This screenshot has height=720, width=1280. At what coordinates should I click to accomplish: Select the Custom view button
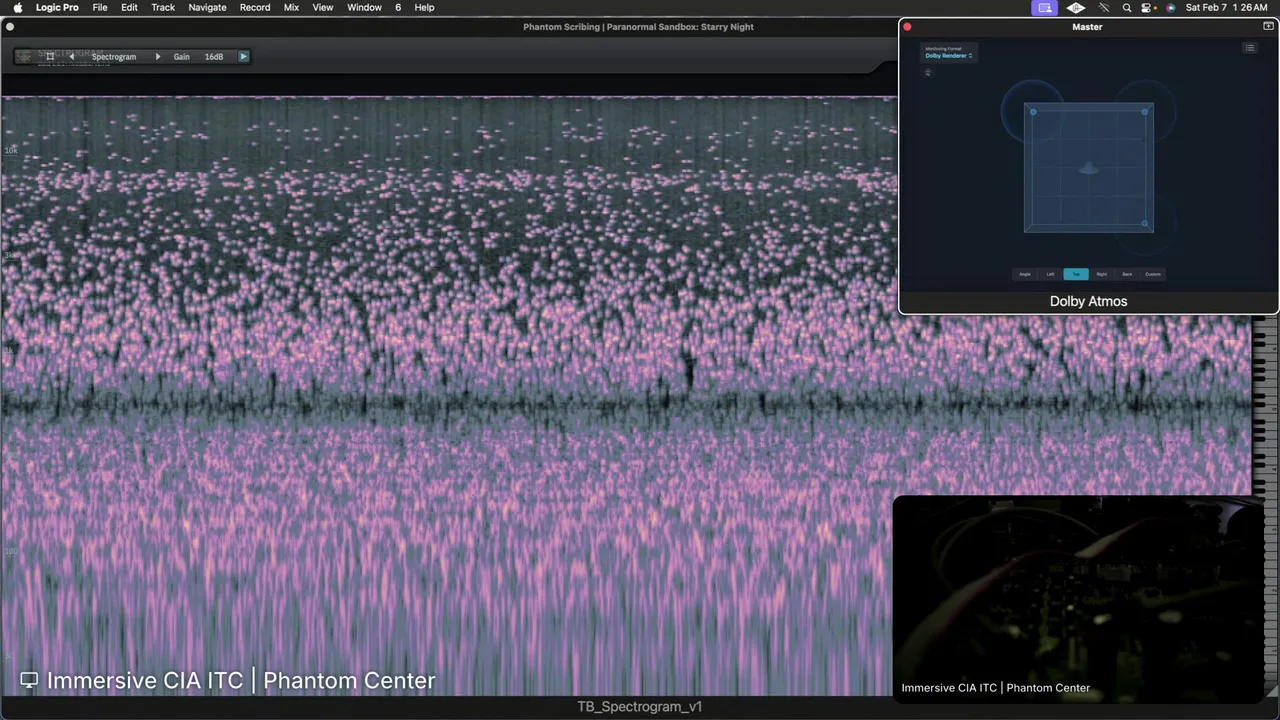[1153, 274]
